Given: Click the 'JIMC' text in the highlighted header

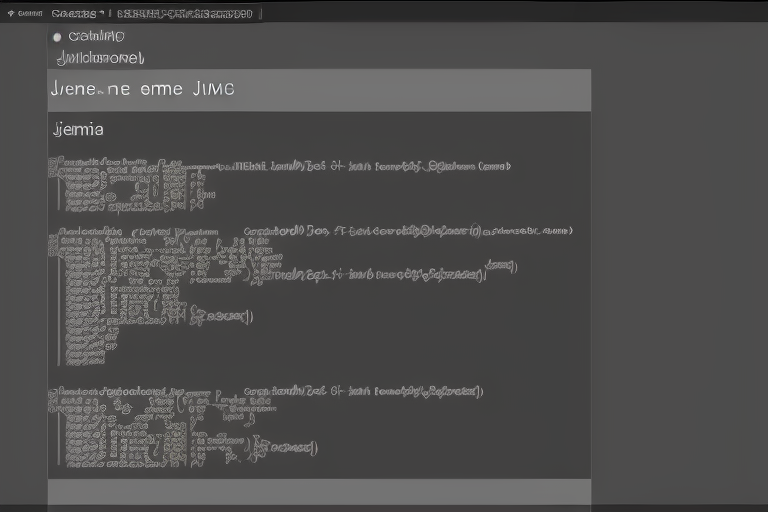Looking at the screenshot, I should coord(212,89).
